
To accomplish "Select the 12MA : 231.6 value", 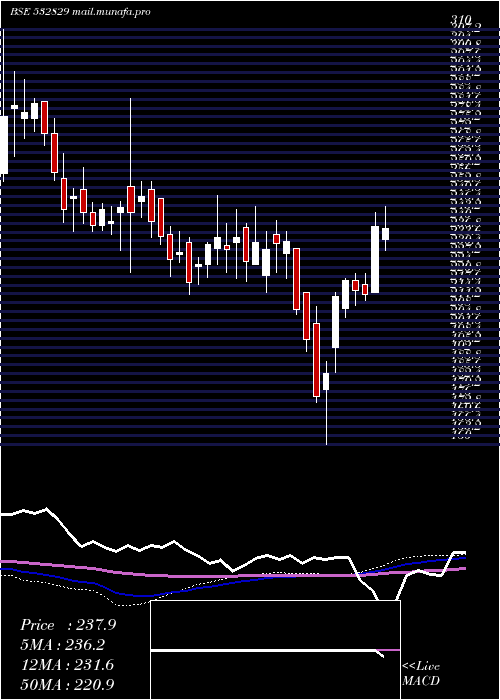I will pos(67,665).
